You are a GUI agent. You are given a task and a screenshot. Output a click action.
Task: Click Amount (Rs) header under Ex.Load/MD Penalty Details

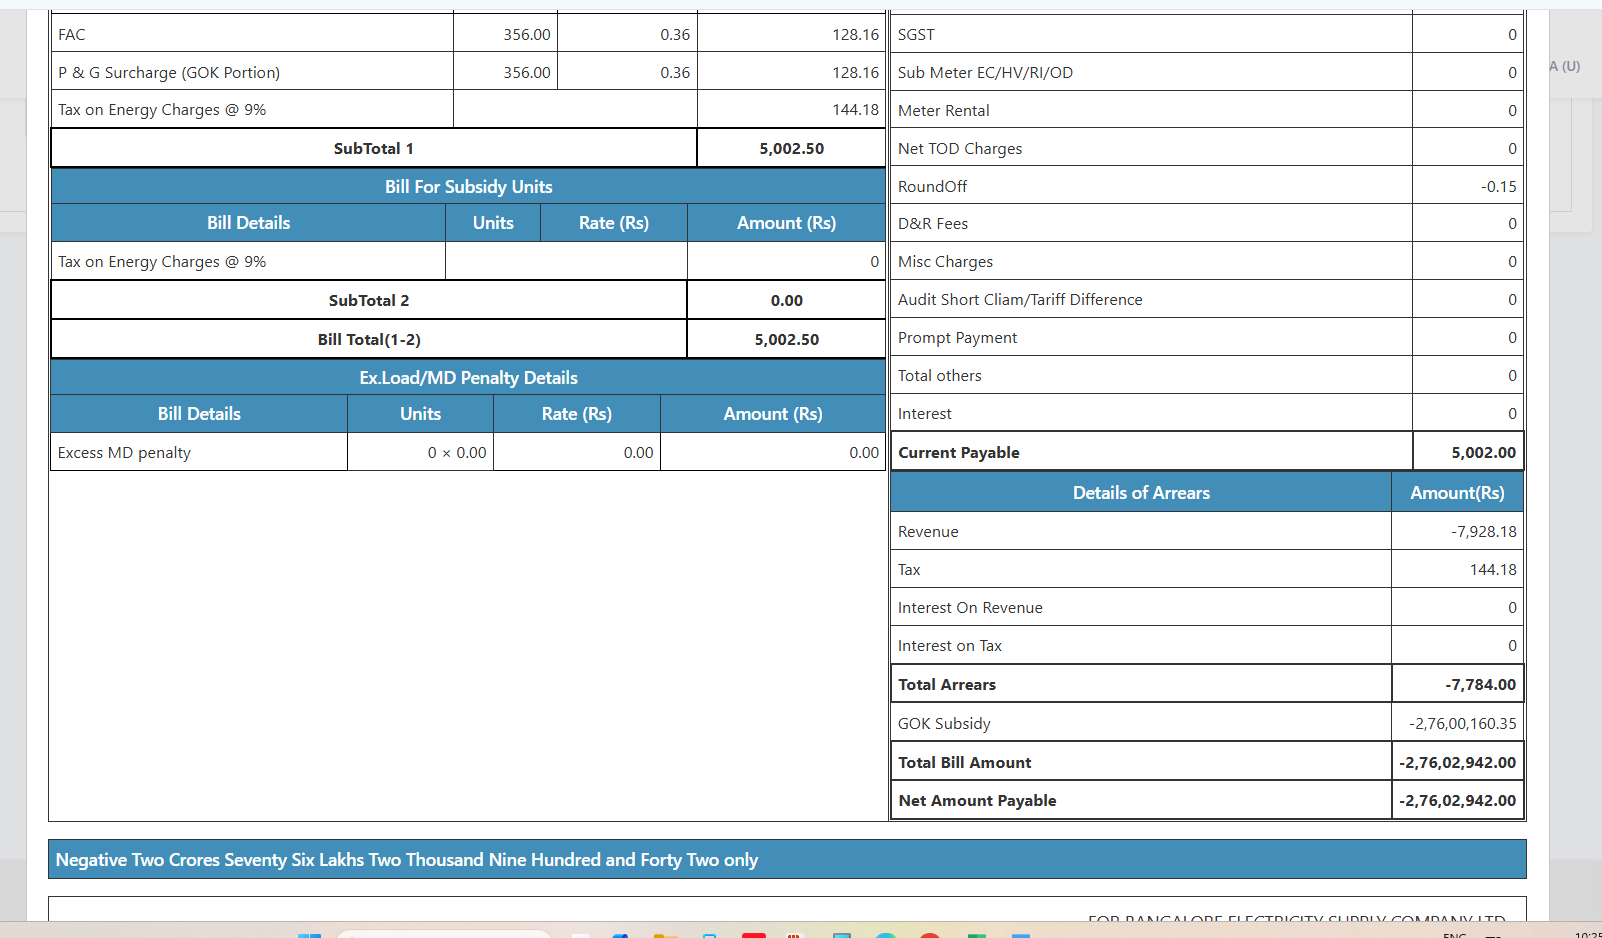pyautogui.click(x=773, y=414)
